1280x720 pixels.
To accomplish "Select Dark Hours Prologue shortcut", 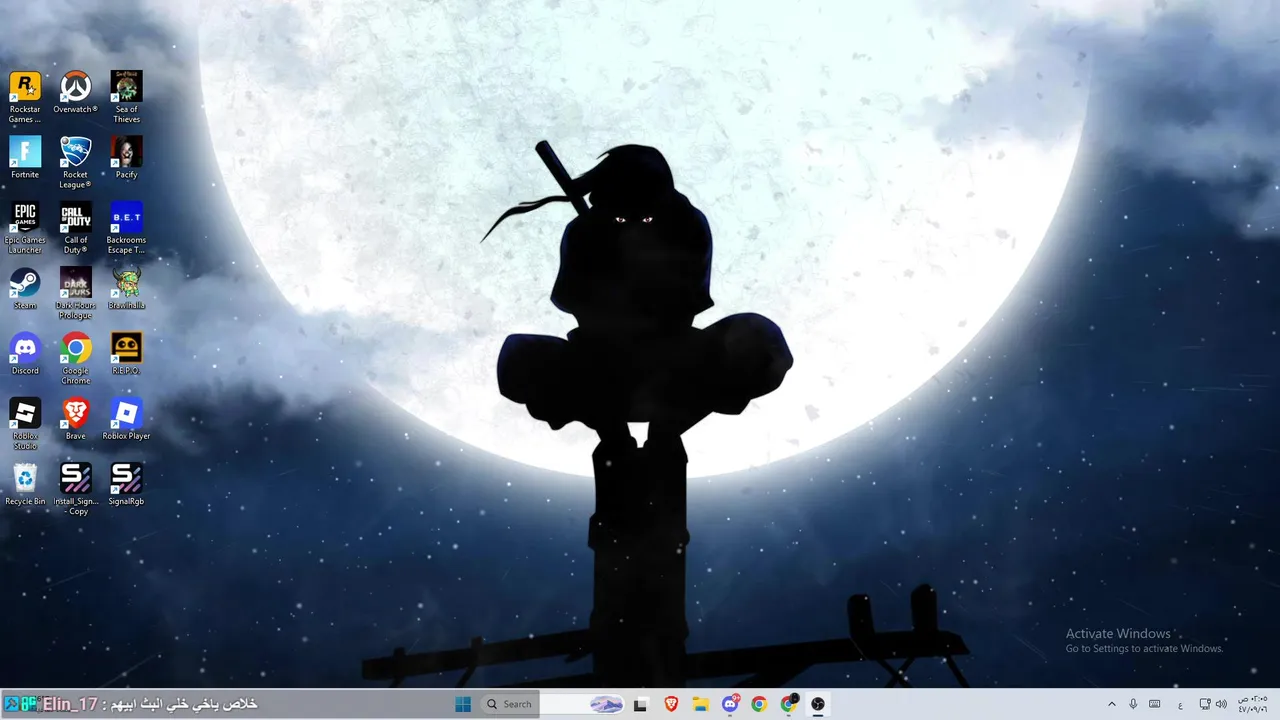I will click(75, 293).
